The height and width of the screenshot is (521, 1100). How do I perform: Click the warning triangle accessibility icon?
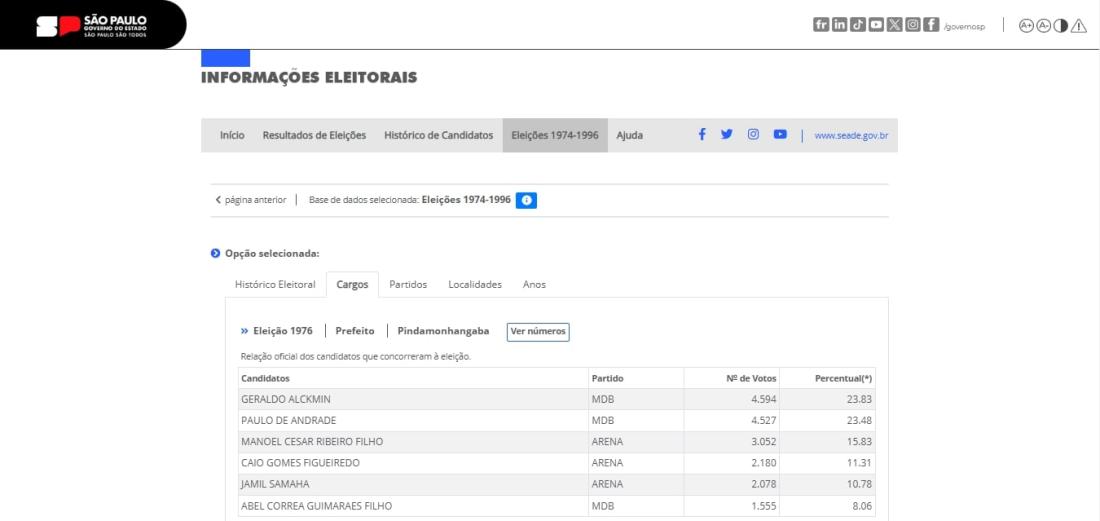point(1079,26)
